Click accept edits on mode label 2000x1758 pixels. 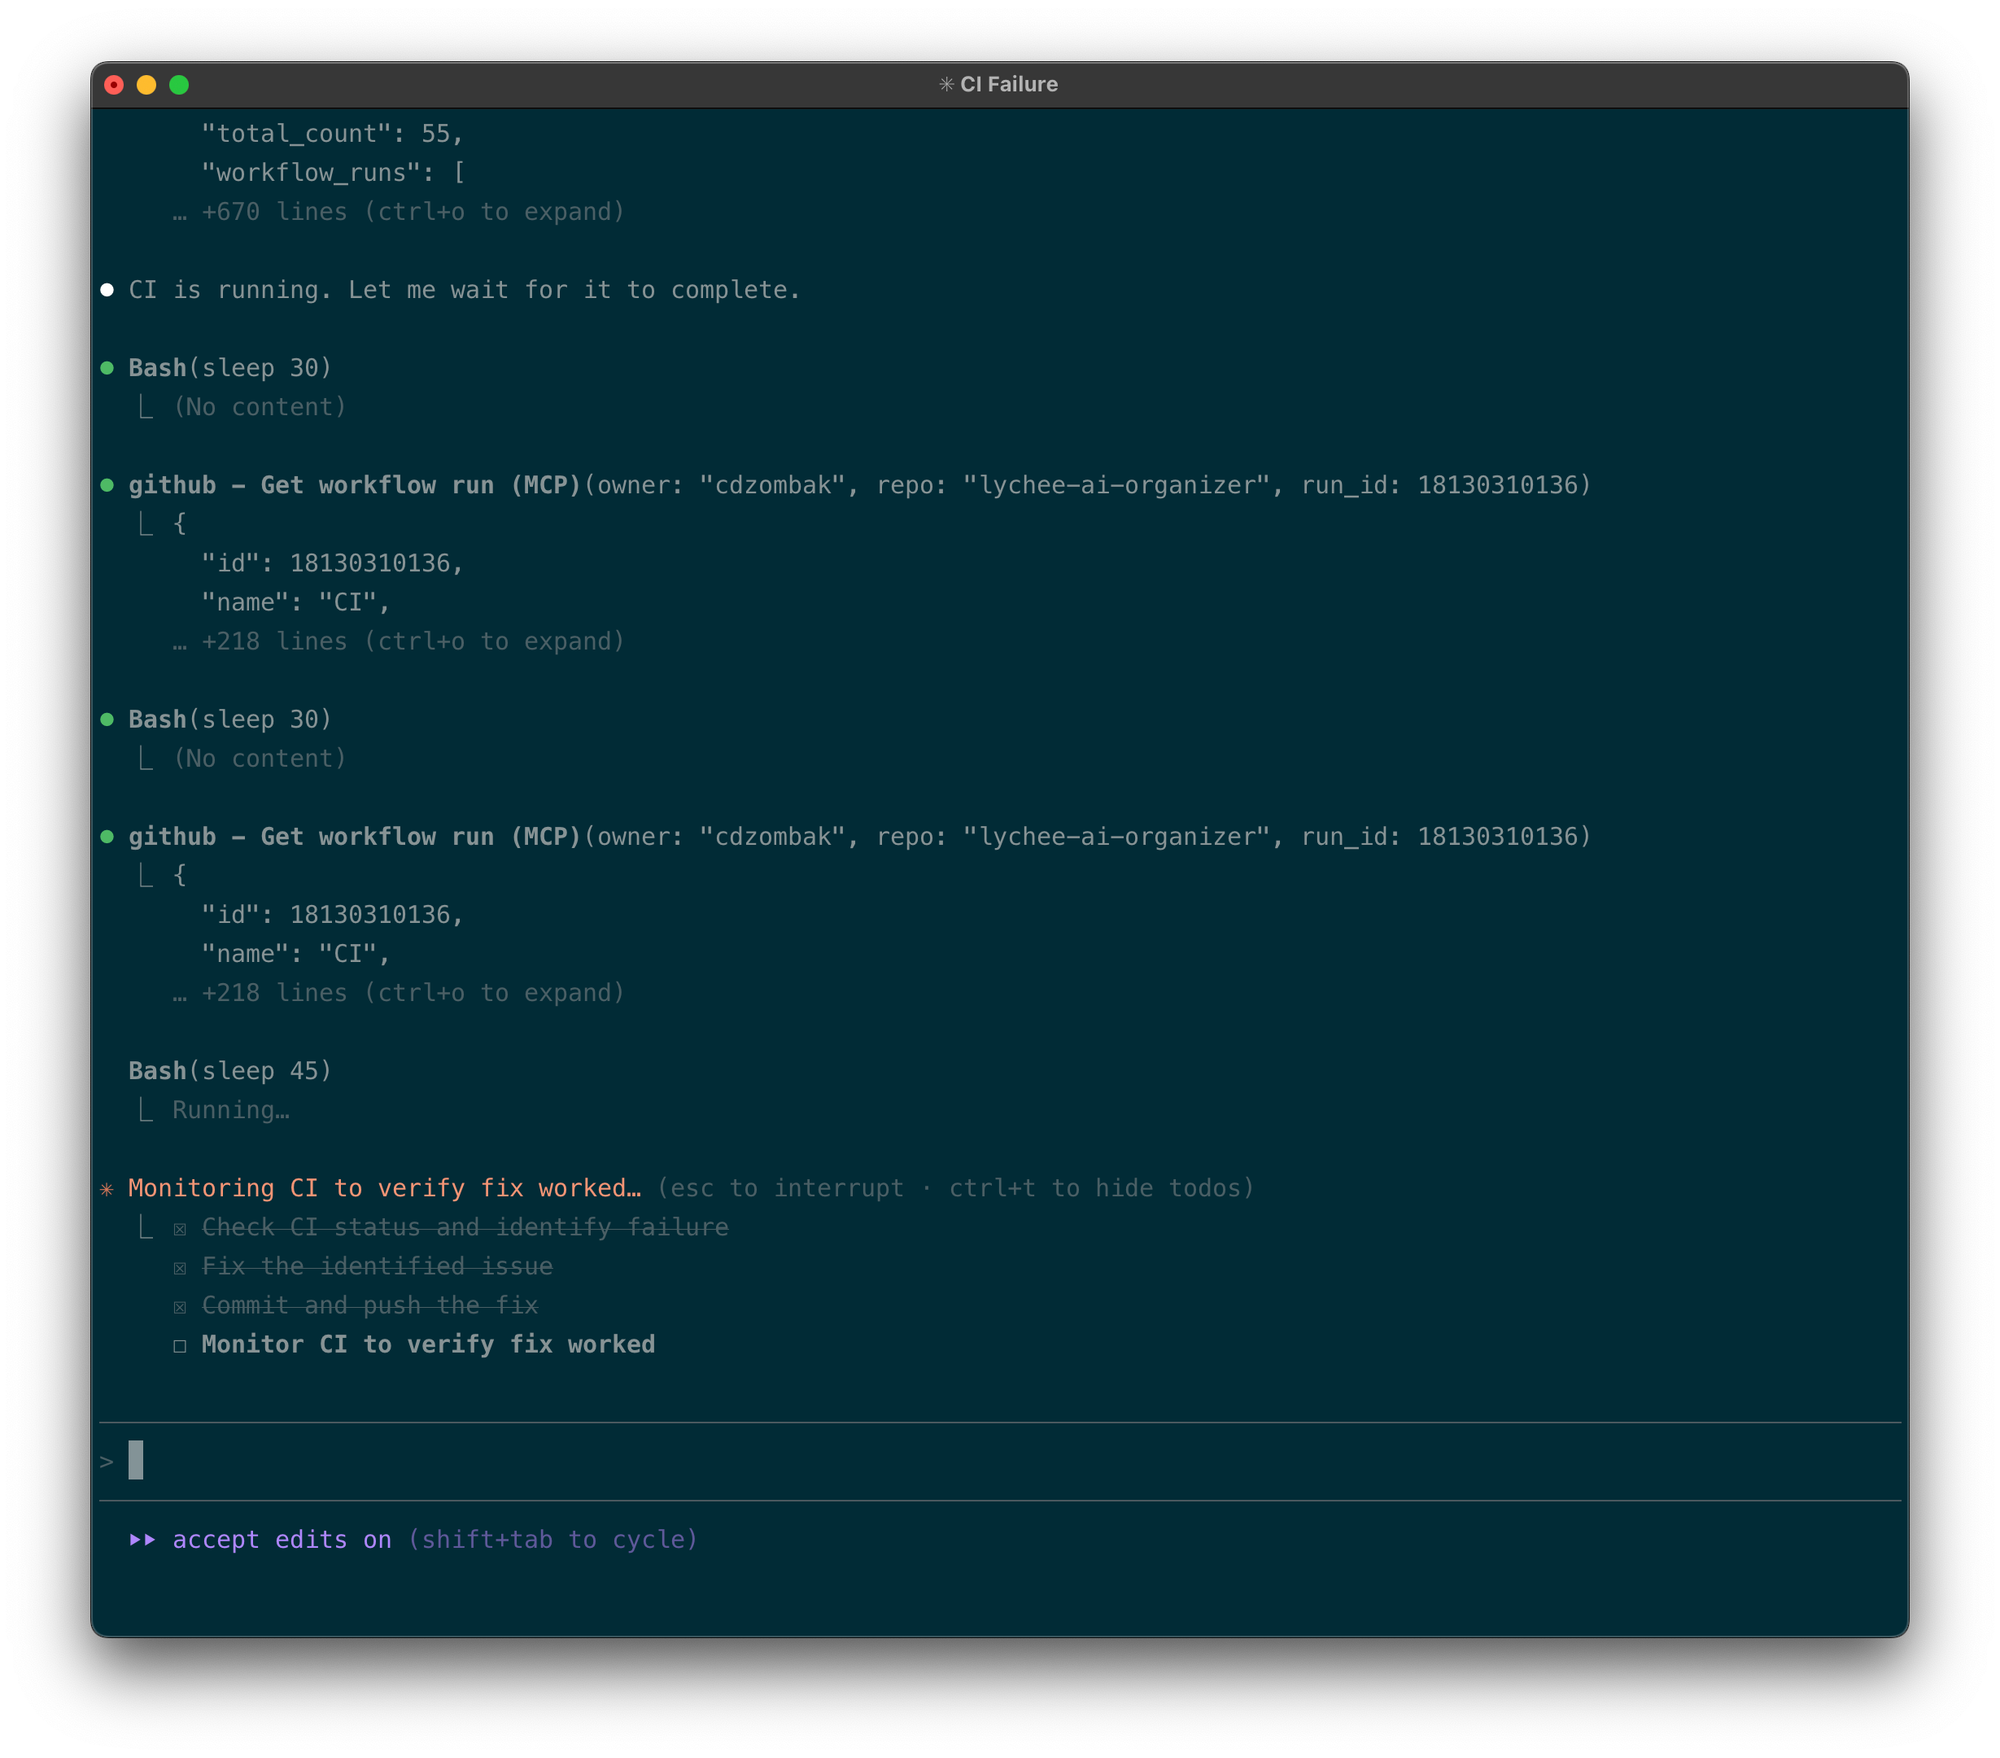[x=282, y=1539]
